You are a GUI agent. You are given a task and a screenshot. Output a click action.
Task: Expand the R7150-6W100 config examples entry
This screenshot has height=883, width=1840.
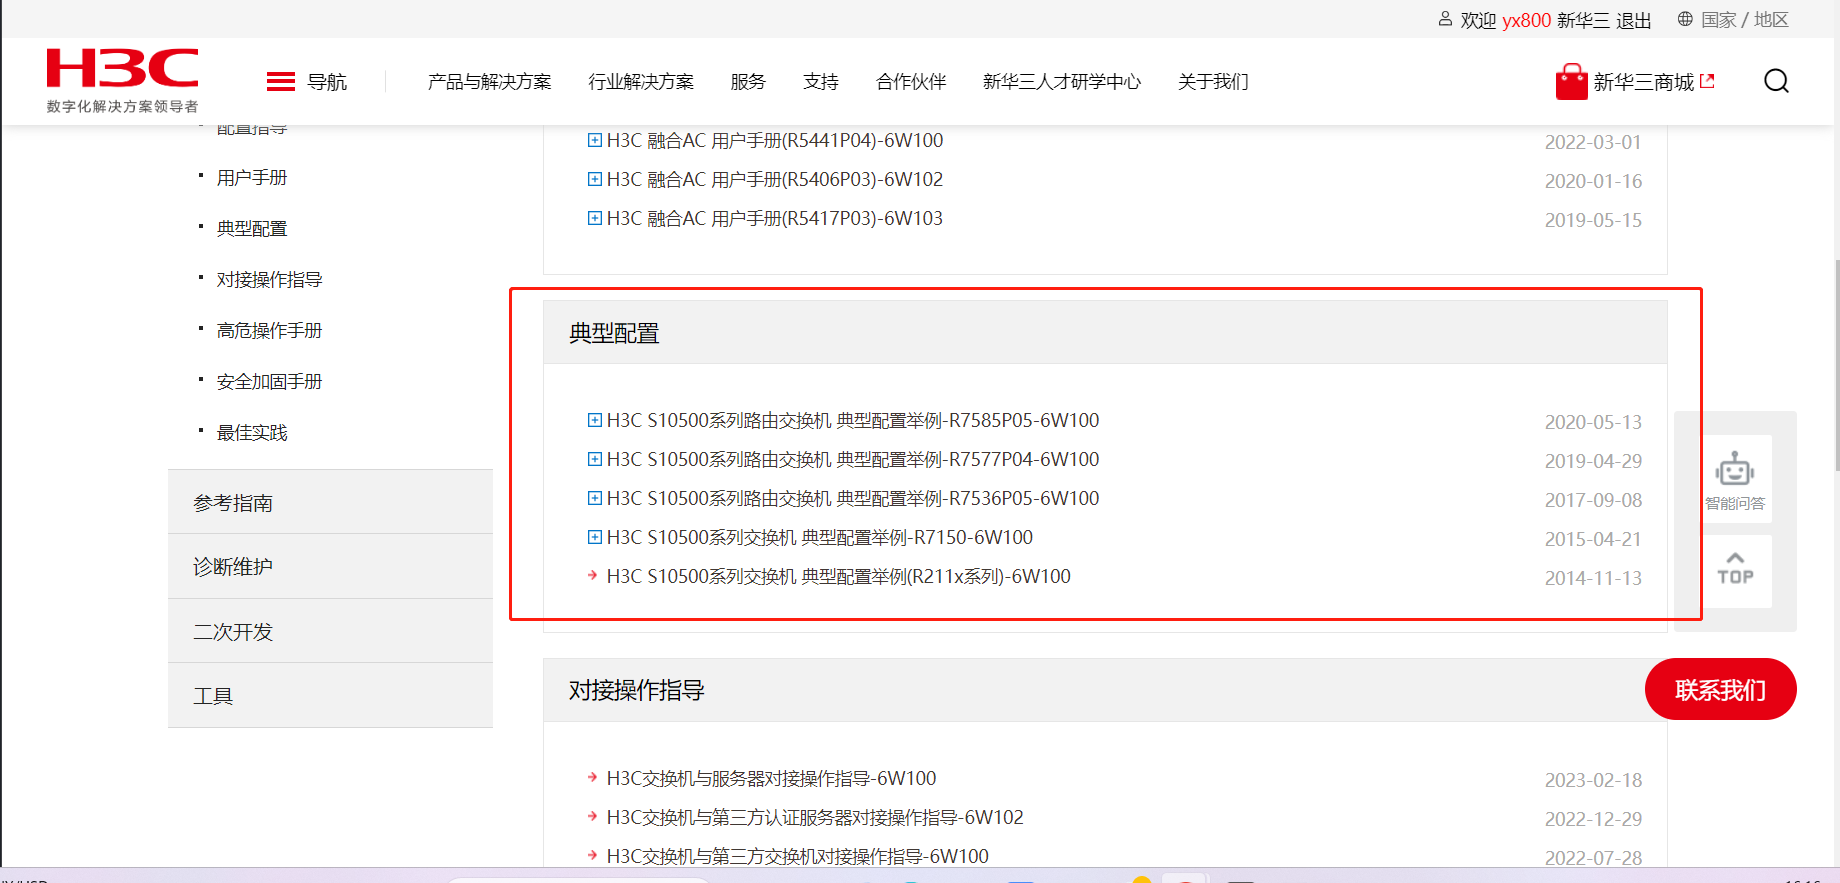595,537
